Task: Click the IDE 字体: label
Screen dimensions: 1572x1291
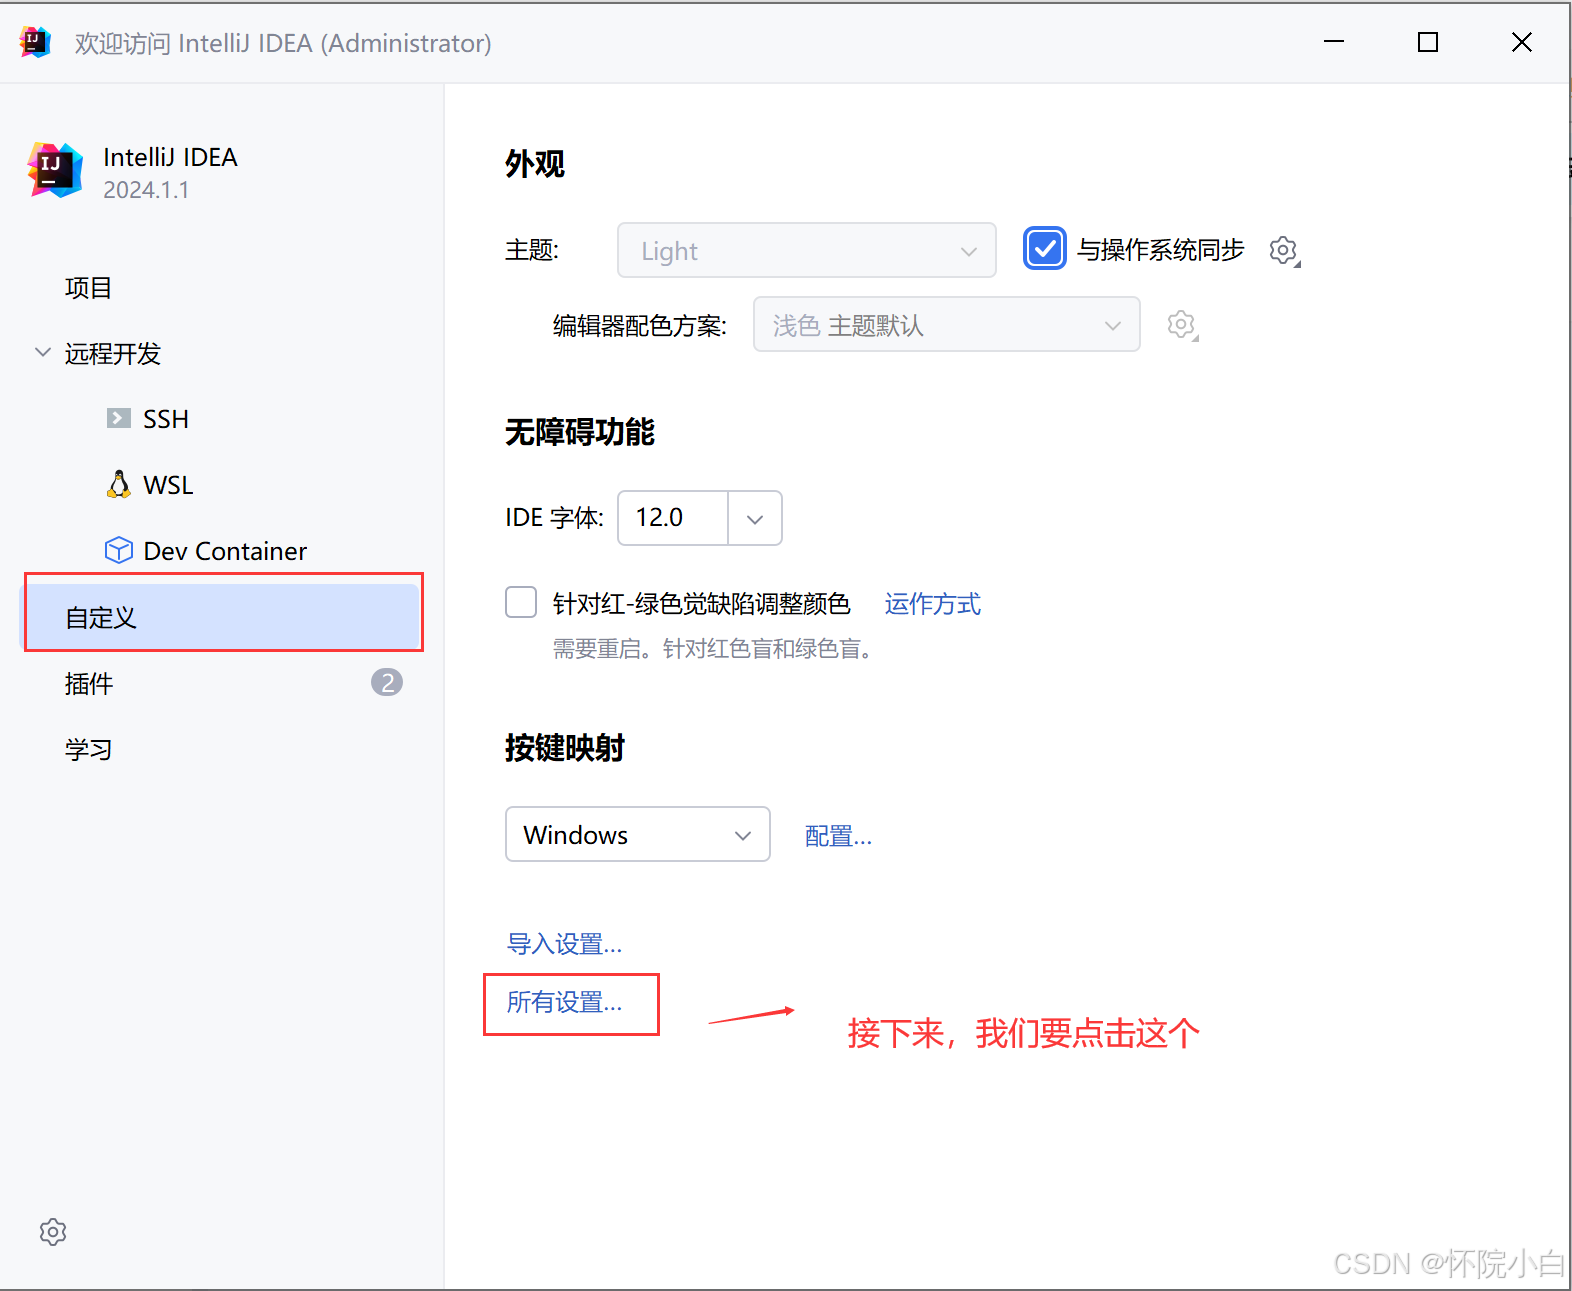Action: click(555, 518)
